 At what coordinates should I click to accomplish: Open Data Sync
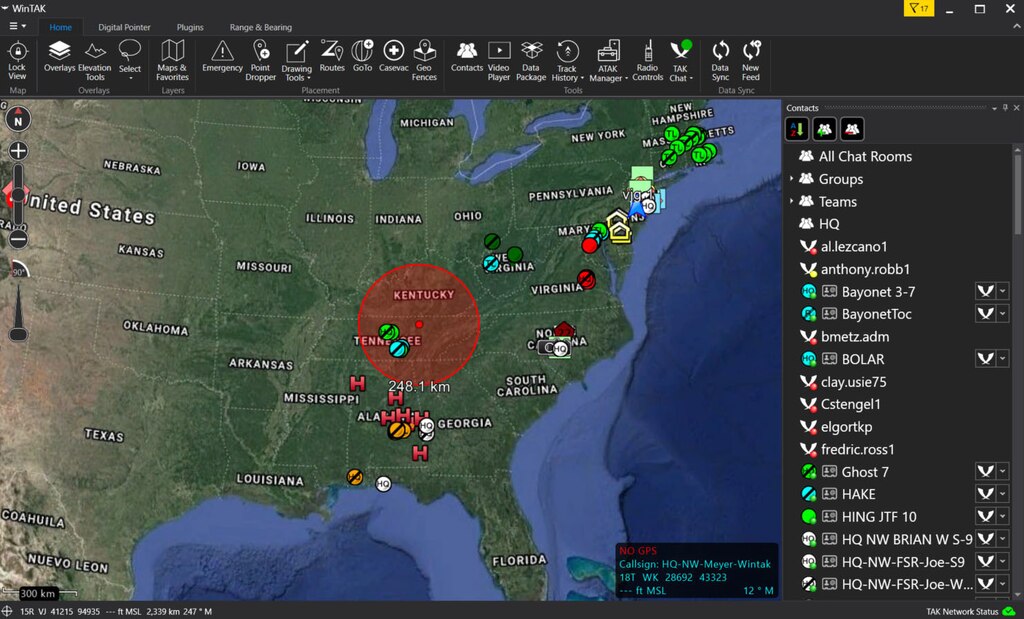[720, 60]
